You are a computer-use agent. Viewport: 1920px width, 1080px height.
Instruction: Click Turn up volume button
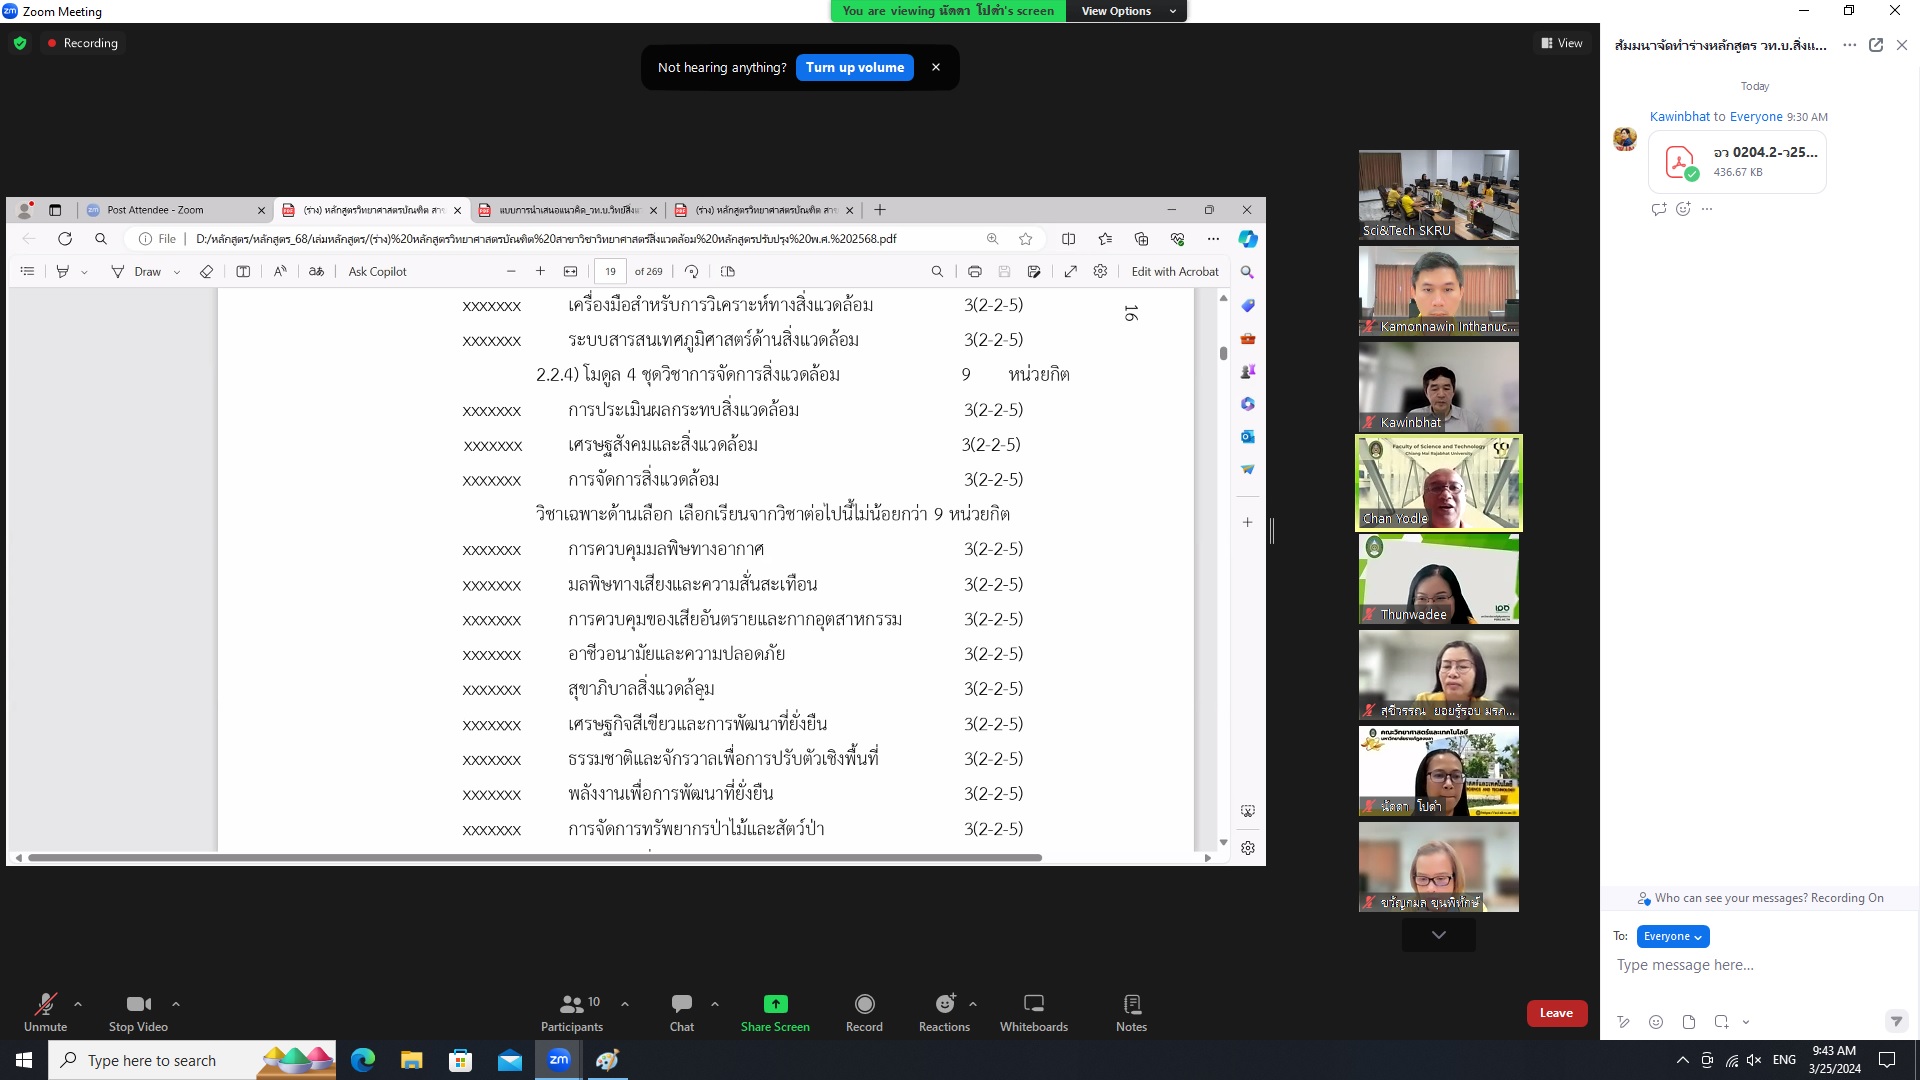[855, 67]
